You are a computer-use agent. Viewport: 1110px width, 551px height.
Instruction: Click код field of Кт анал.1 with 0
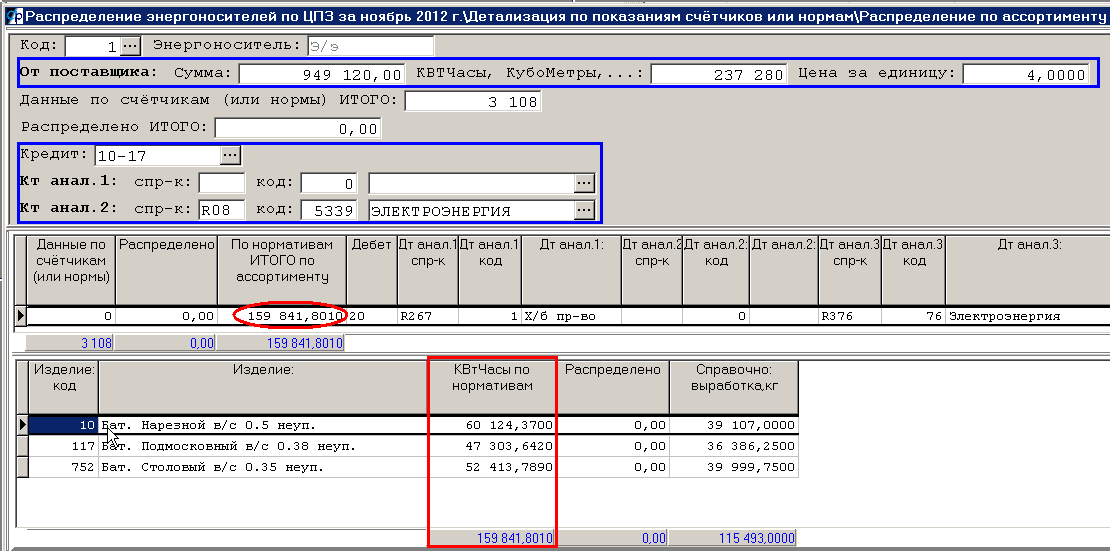[328, 183]
